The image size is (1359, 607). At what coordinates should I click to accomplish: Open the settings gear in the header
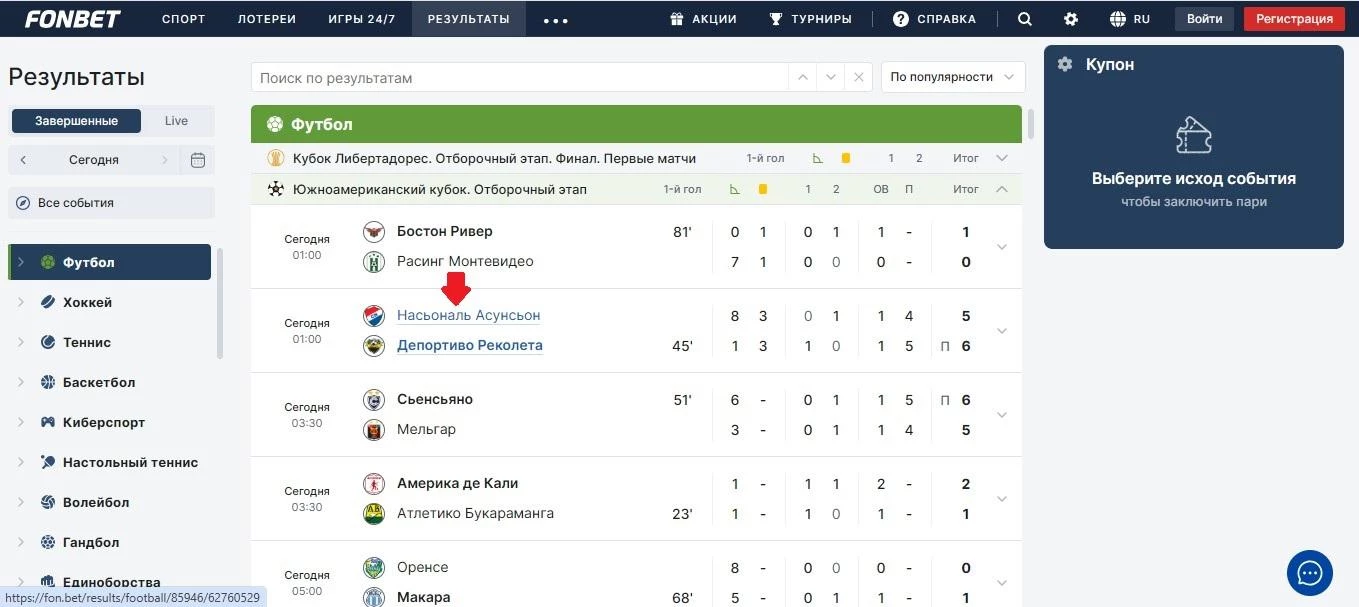1070,18
